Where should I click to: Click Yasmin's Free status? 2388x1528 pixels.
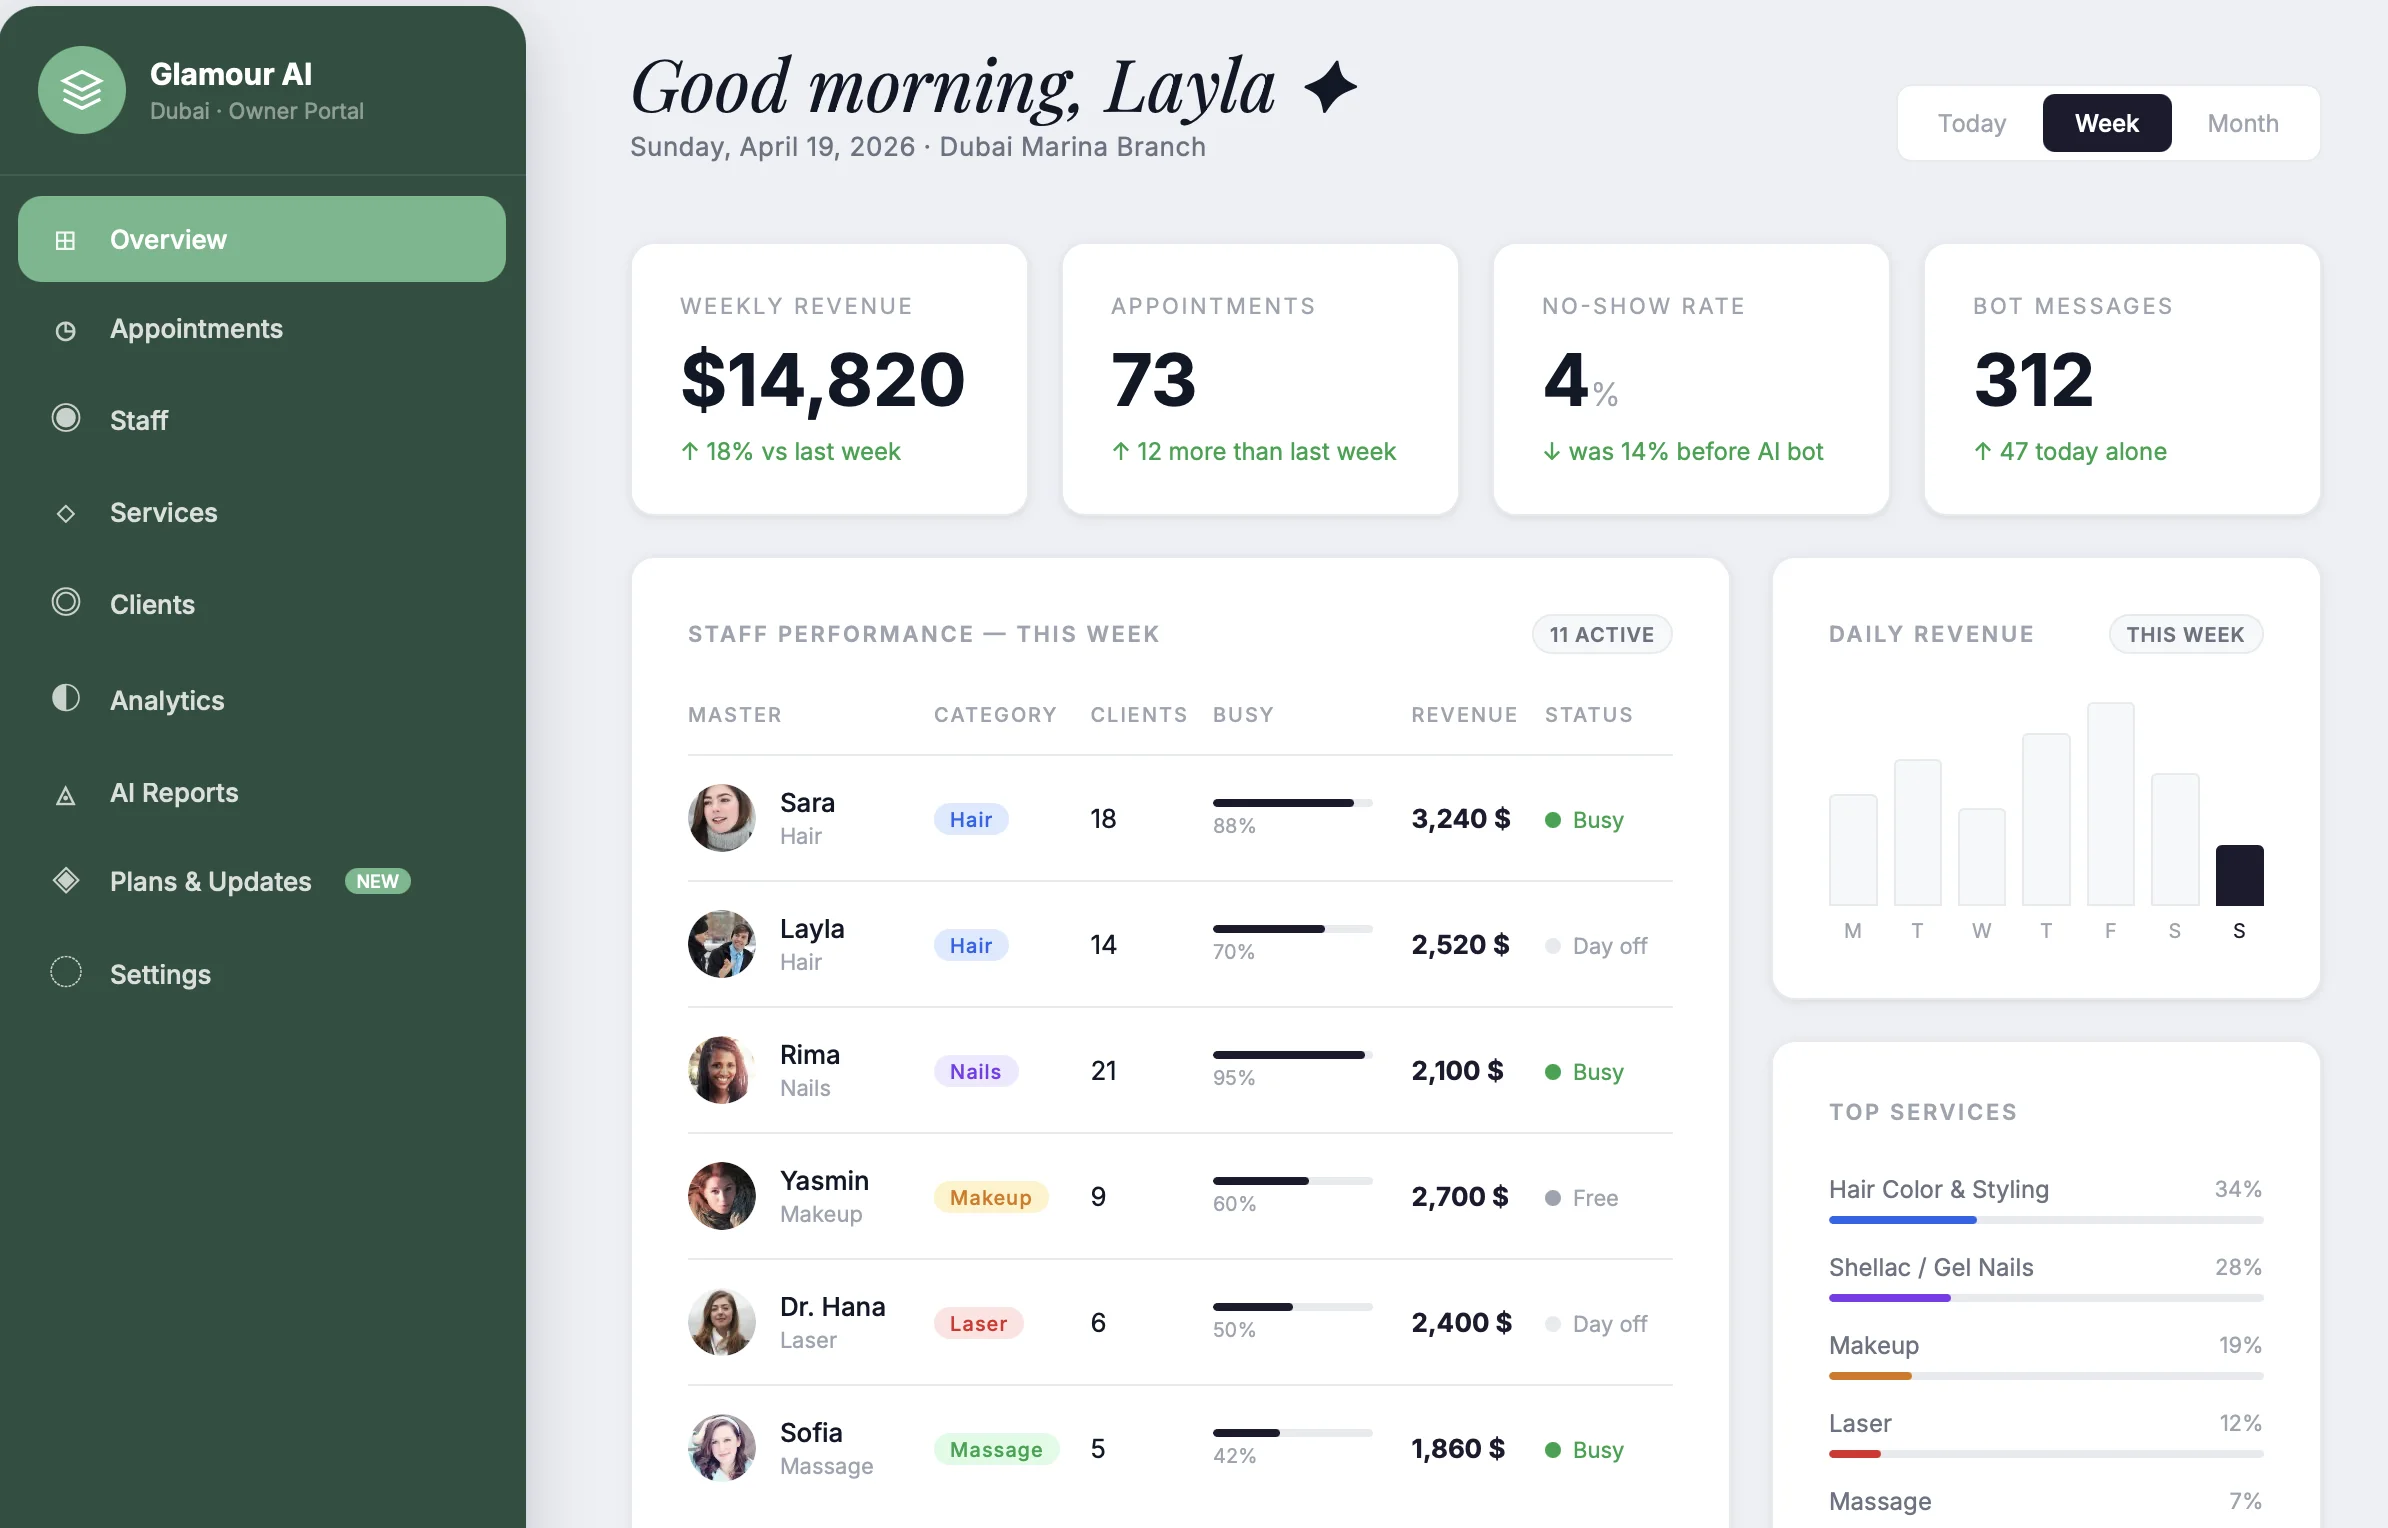[x=1581, y=1198]
